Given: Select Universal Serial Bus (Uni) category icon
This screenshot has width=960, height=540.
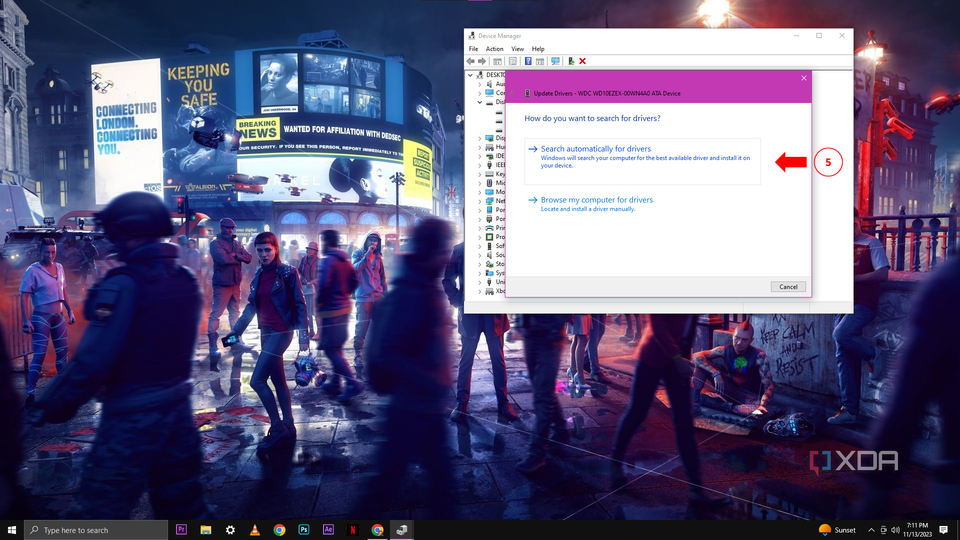Looking at the screenshot, I should coord(490,282).
